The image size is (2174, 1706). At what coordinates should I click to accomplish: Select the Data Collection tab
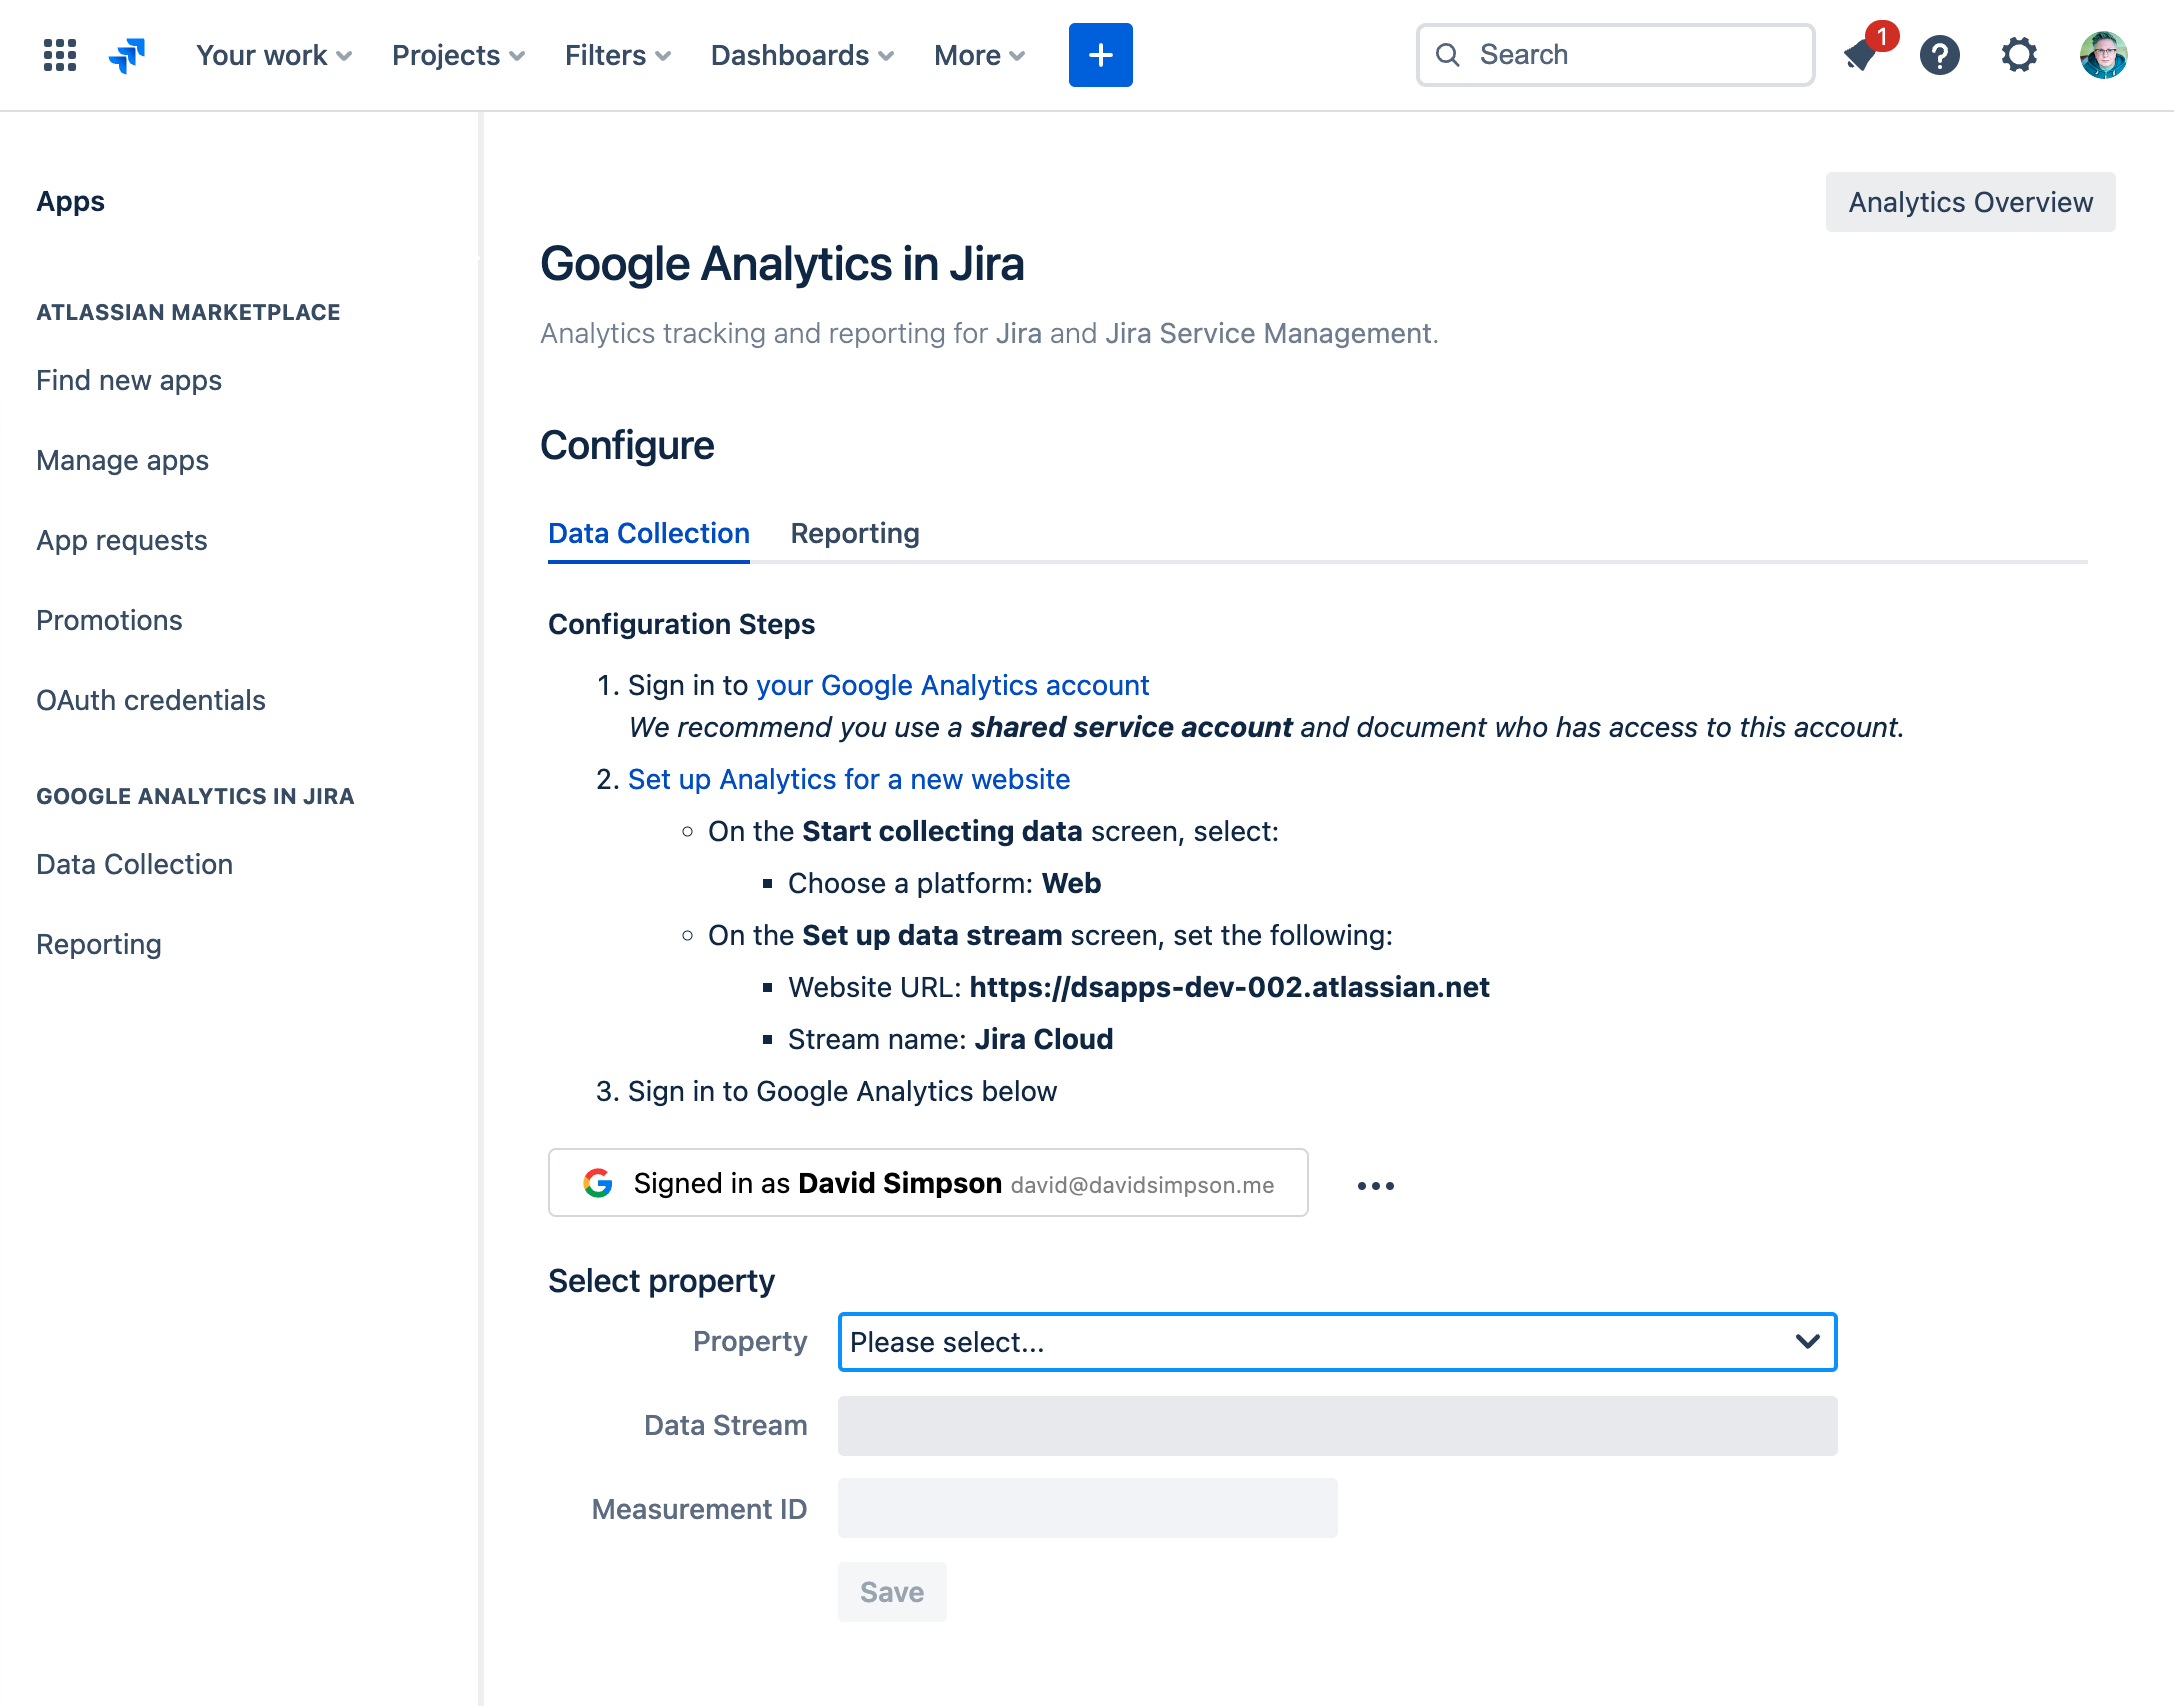(x=649, y=533)
